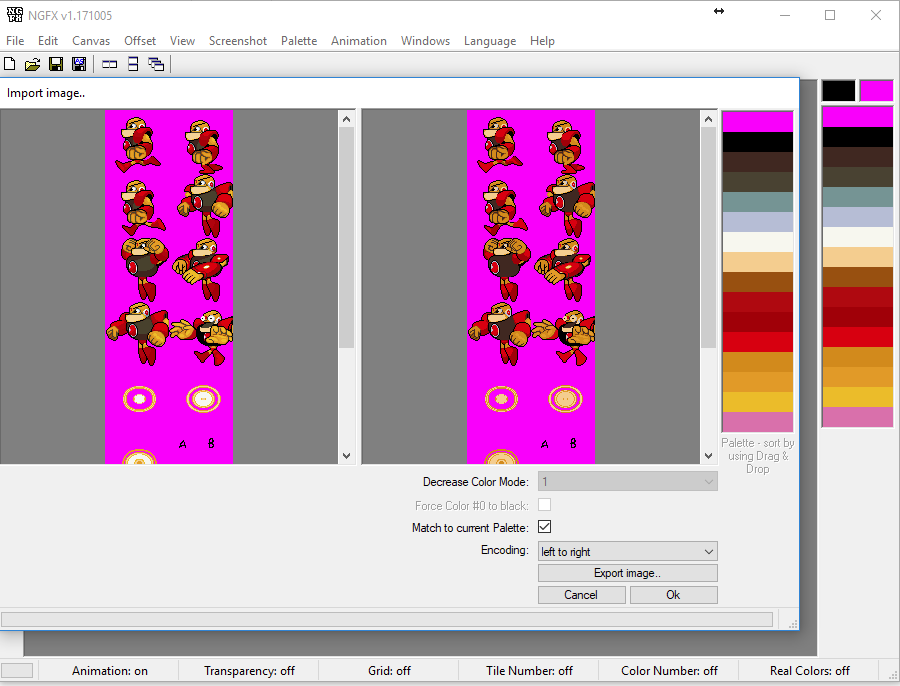Select the yellow swatch in import palette
This screenshot has width=900, height=686.
click(757, 402)
